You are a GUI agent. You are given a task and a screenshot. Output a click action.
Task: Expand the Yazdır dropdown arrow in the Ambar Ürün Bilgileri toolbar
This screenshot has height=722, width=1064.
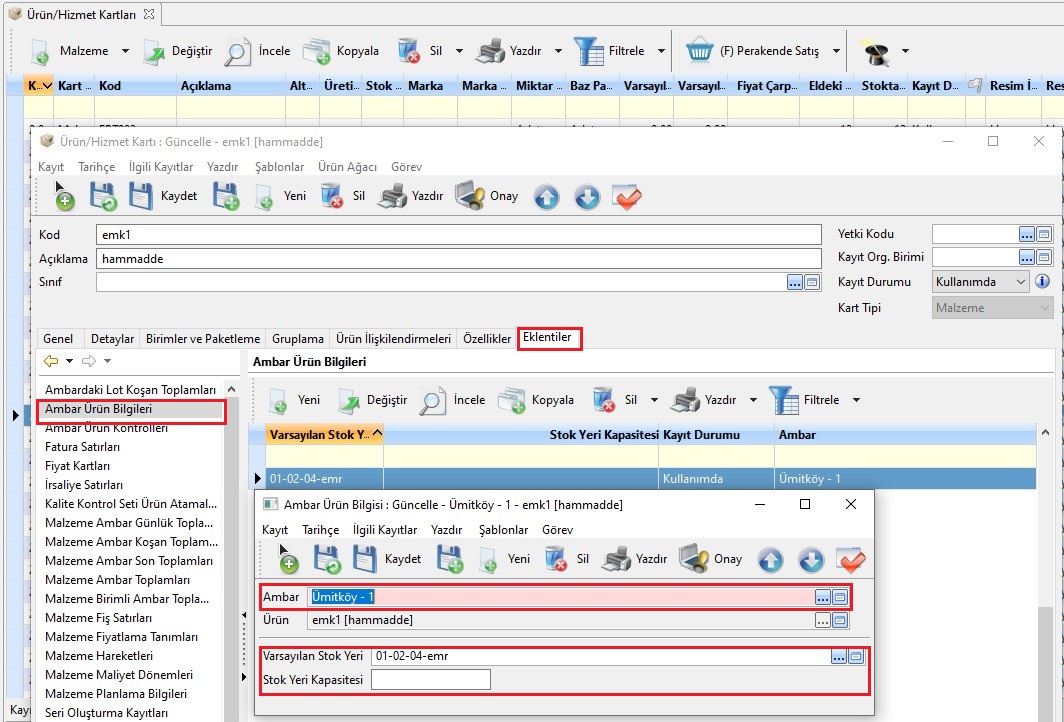(x=753, y=400)
